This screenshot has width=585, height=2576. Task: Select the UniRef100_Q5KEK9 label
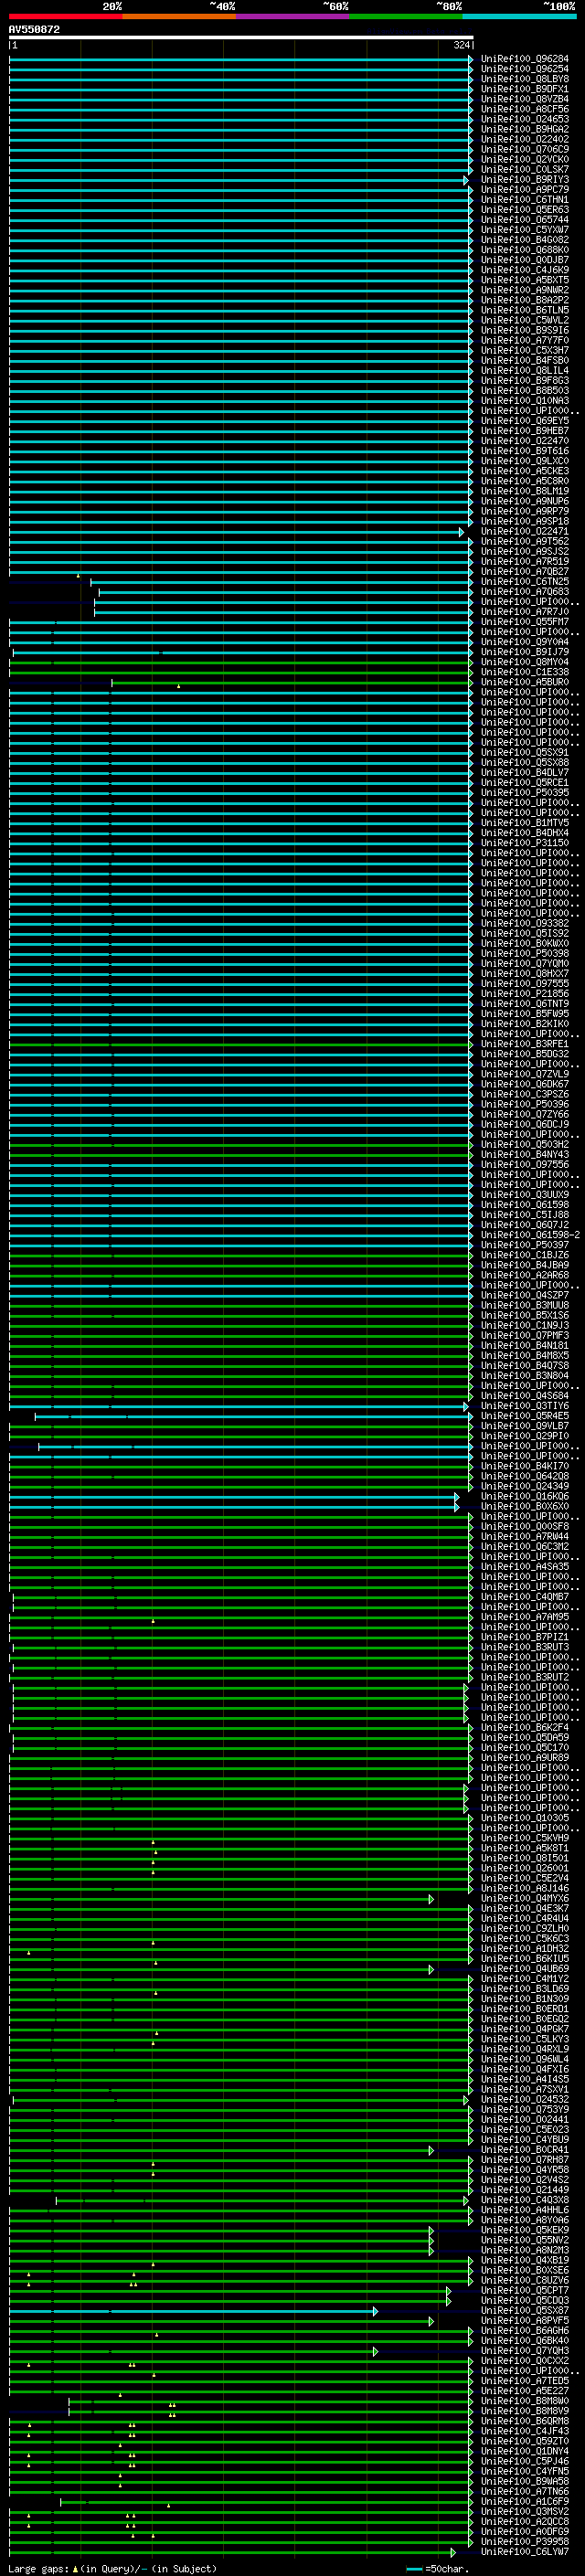[525, 2230]
